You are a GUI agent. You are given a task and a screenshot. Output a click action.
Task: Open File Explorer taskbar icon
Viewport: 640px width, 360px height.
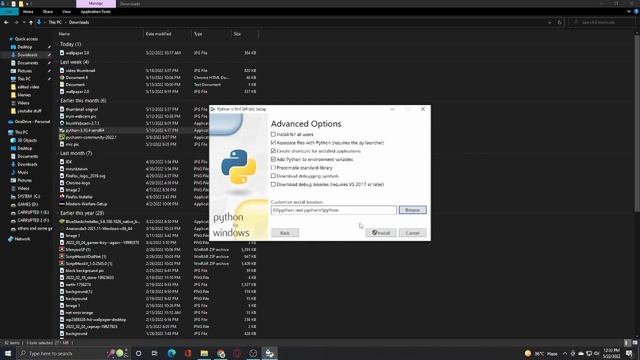coord(204,353)
